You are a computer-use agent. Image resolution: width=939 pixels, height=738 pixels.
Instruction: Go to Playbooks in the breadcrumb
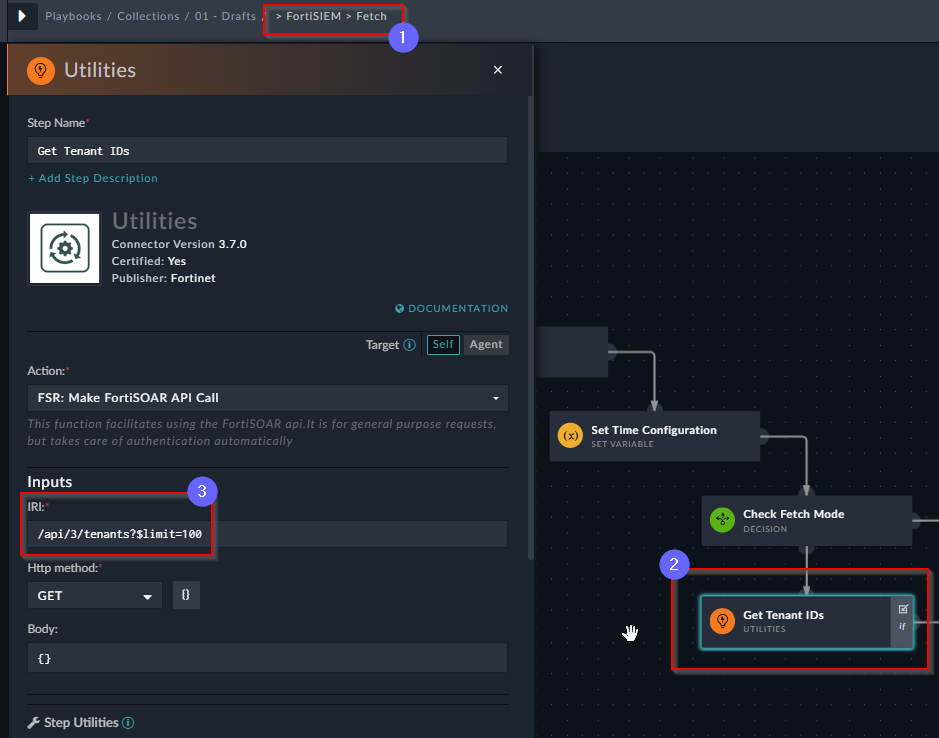[73, 16]
